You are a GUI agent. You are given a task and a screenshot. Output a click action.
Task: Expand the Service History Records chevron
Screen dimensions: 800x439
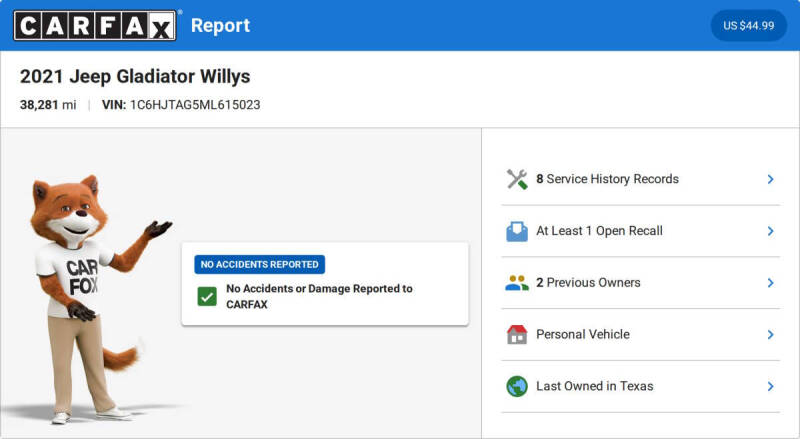770,179
